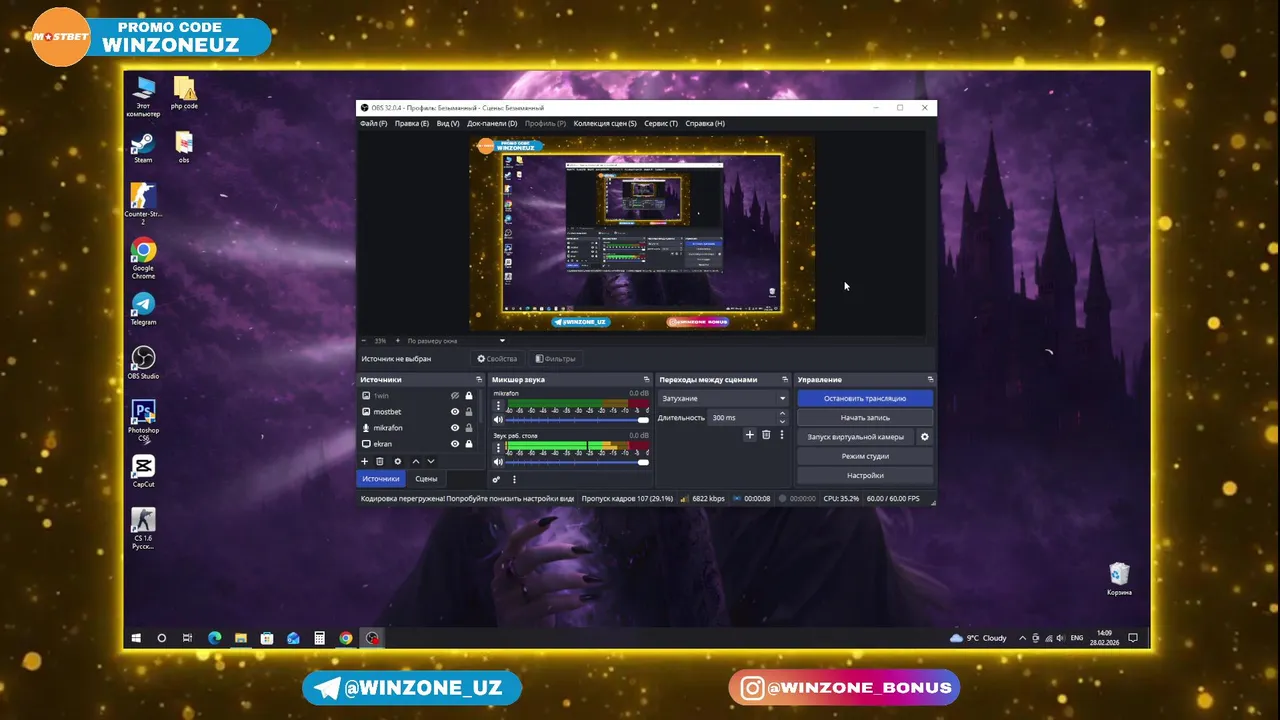Switch to the Scenes tab
1280x720 pixels.
(x=426, y=479)
